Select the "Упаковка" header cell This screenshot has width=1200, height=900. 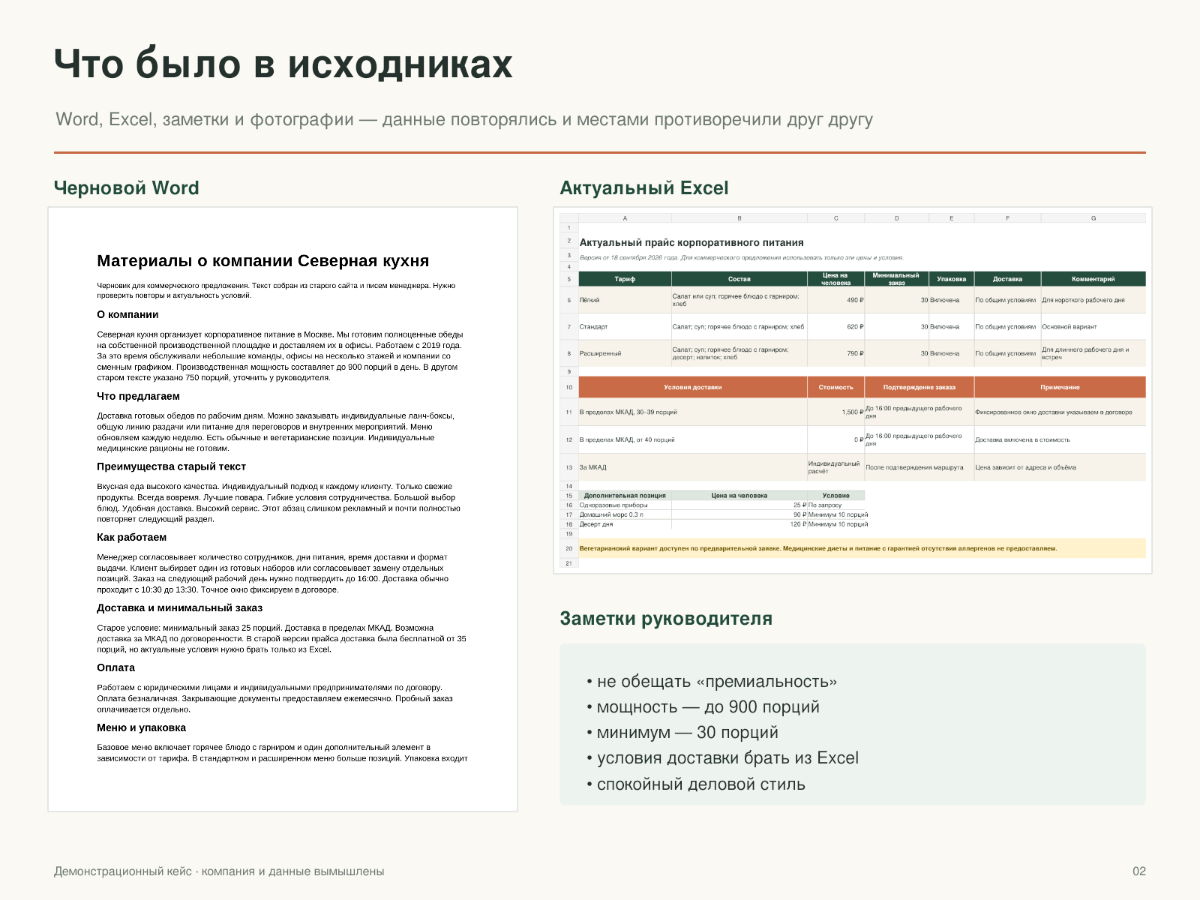pos(951,278)
